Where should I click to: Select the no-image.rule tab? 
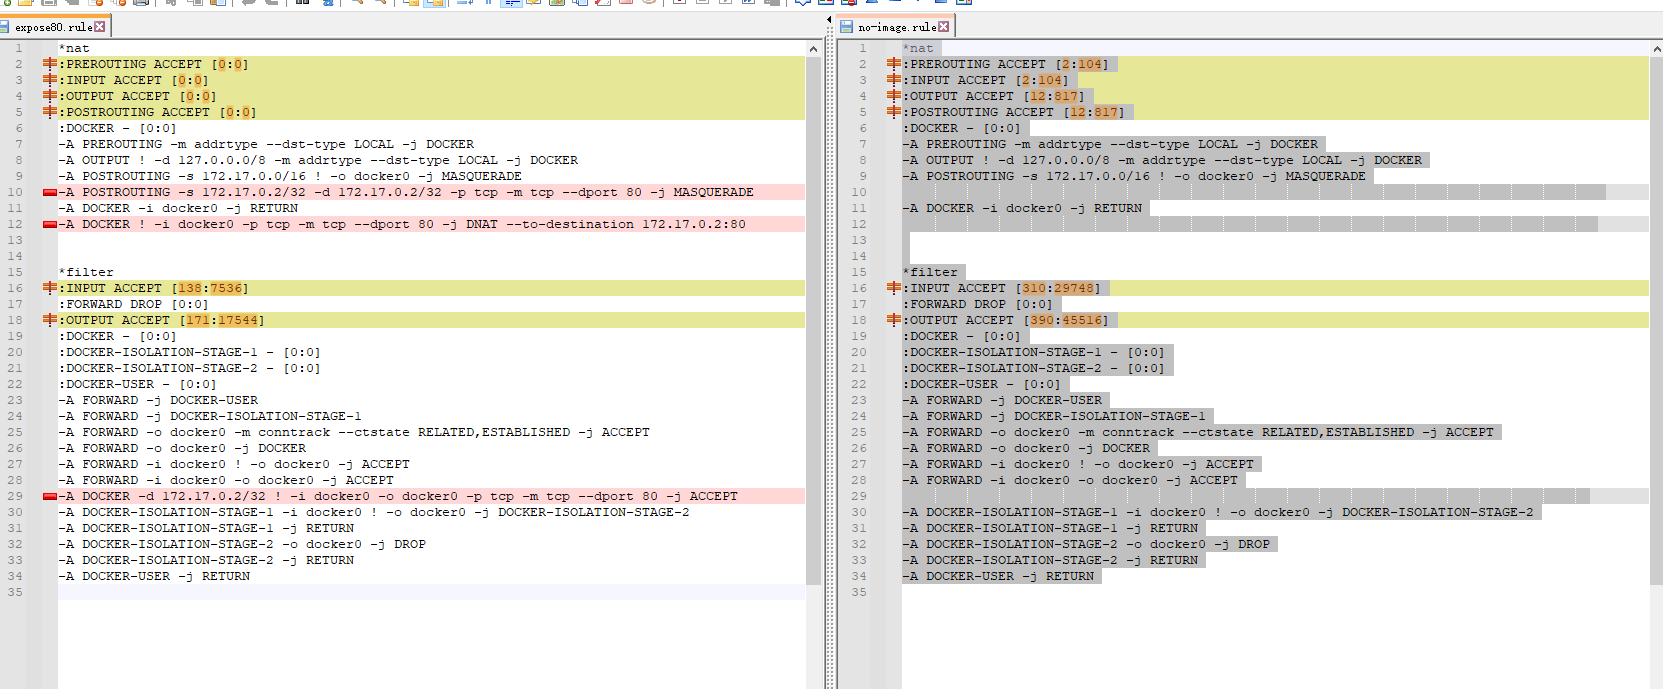[896, 27]
